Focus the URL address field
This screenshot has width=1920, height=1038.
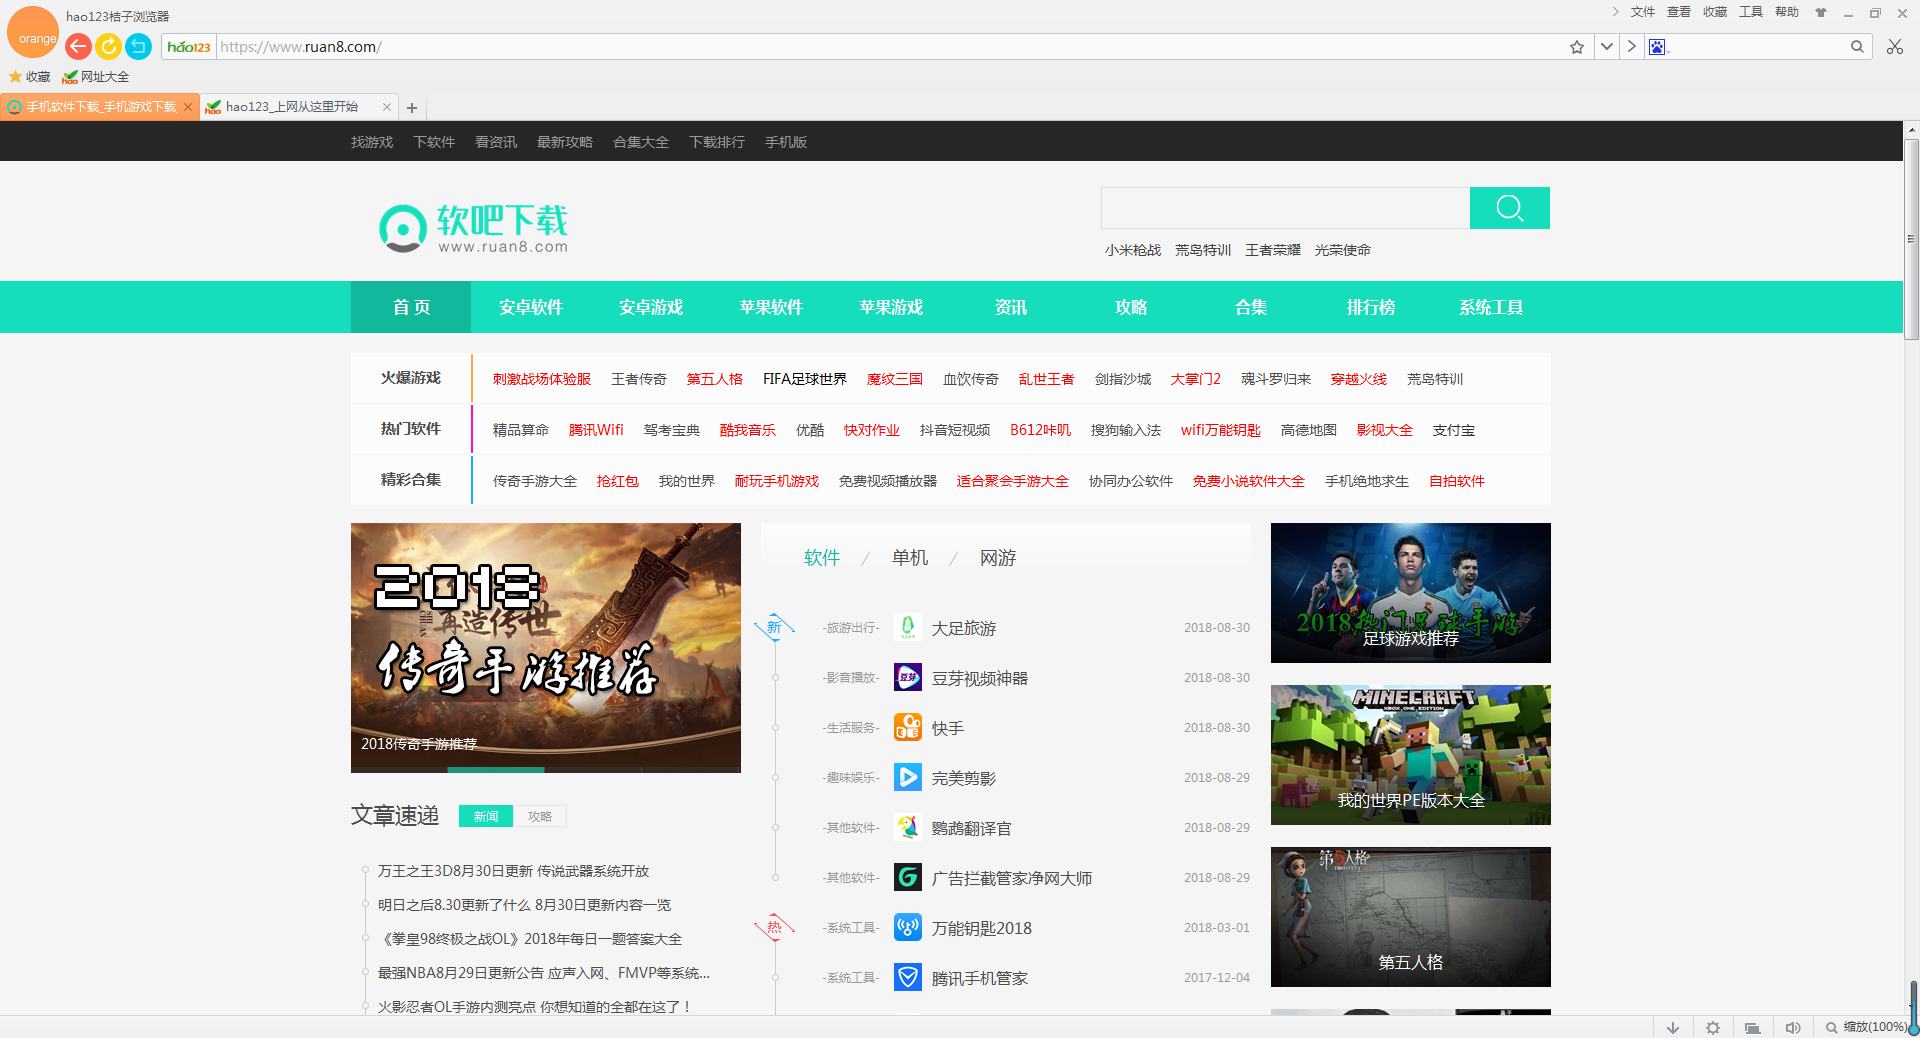coord(890,47)
